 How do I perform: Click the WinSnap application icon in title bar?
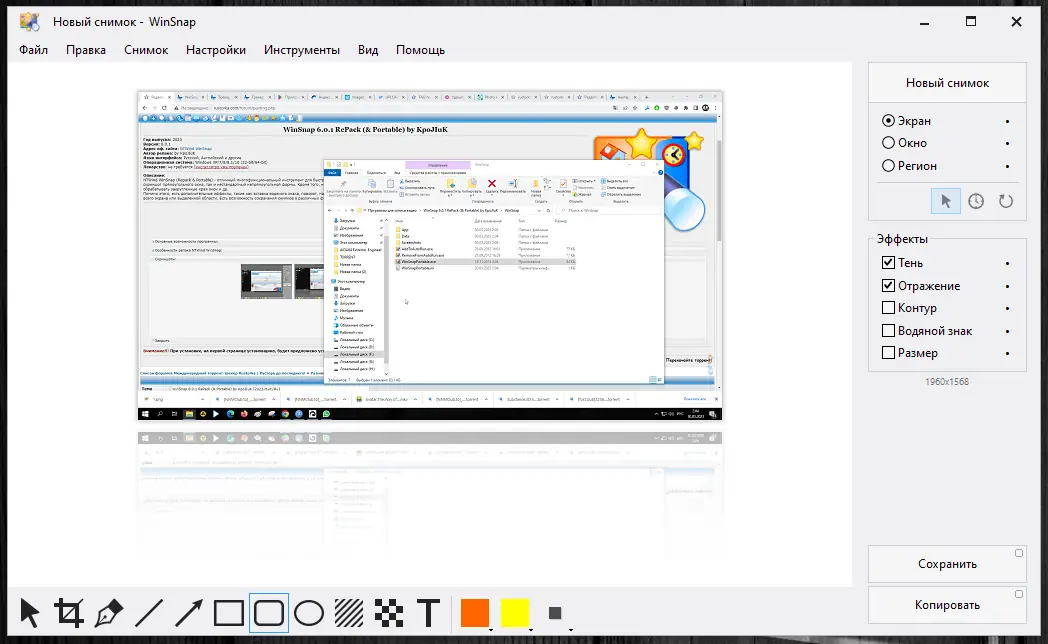click(x=29, y=22)
